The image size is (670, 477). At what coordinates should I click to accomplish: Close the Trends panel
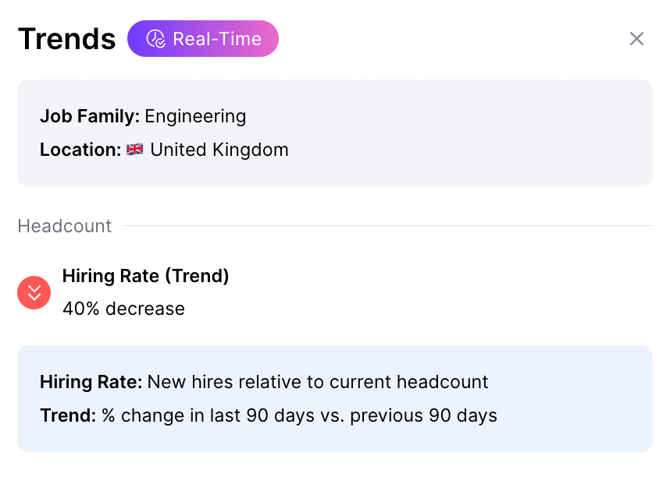pos(636,39)
